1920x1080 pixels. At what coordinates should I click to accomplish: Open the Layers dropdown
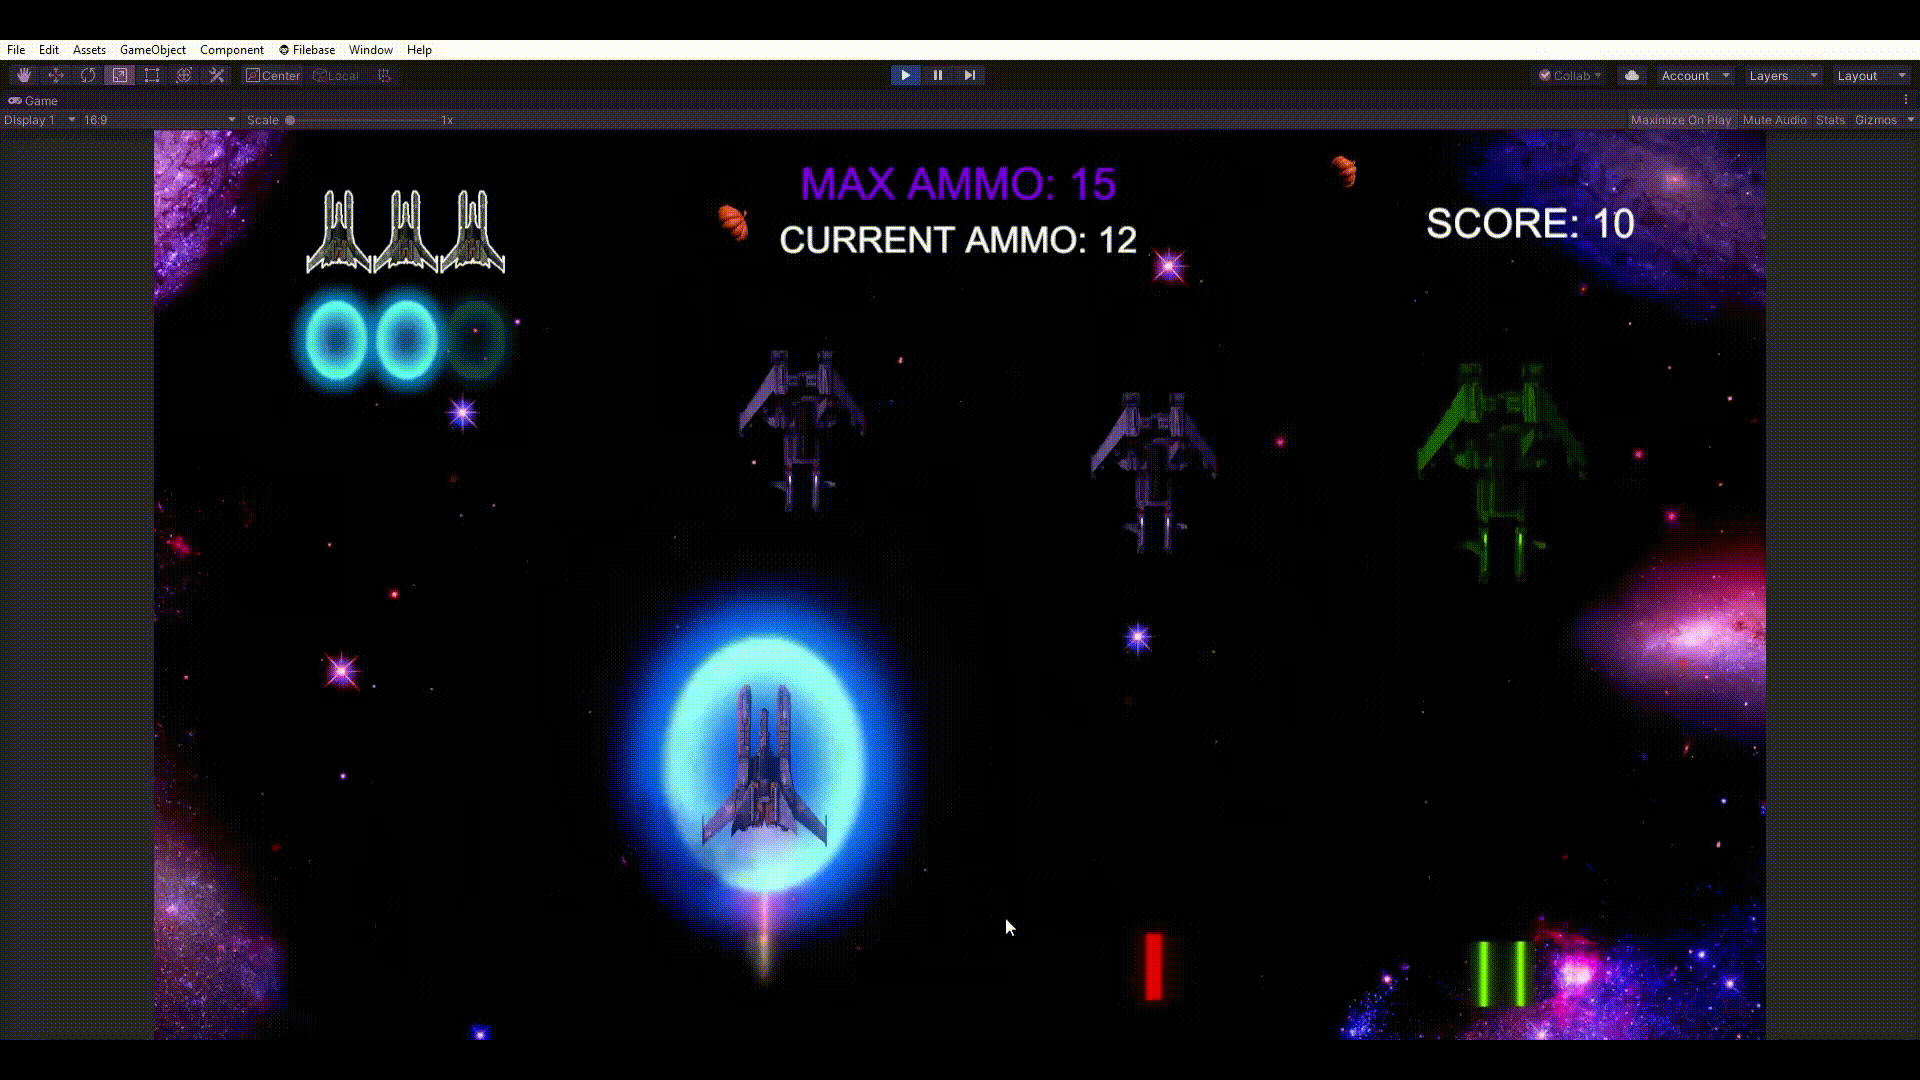(x=1783, y=76)
